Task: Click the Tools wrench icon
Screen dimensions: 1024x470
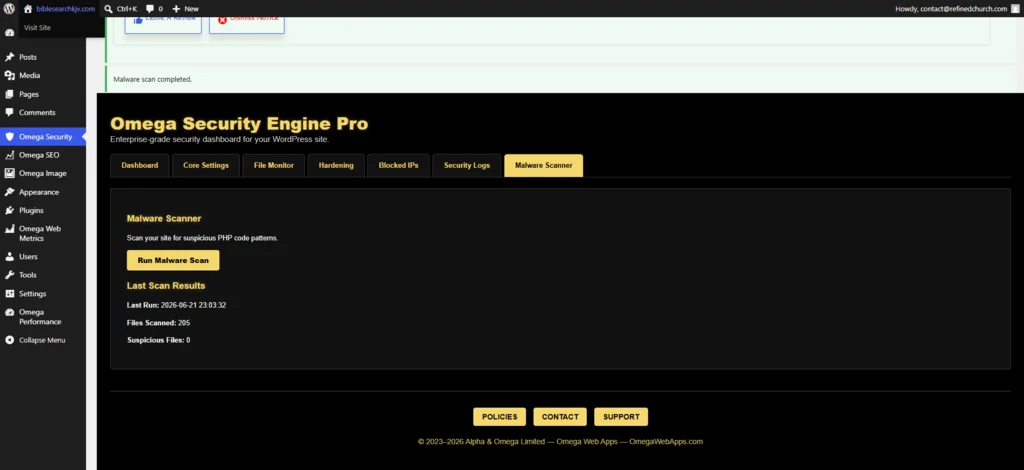Action: (x=9, y=275)
